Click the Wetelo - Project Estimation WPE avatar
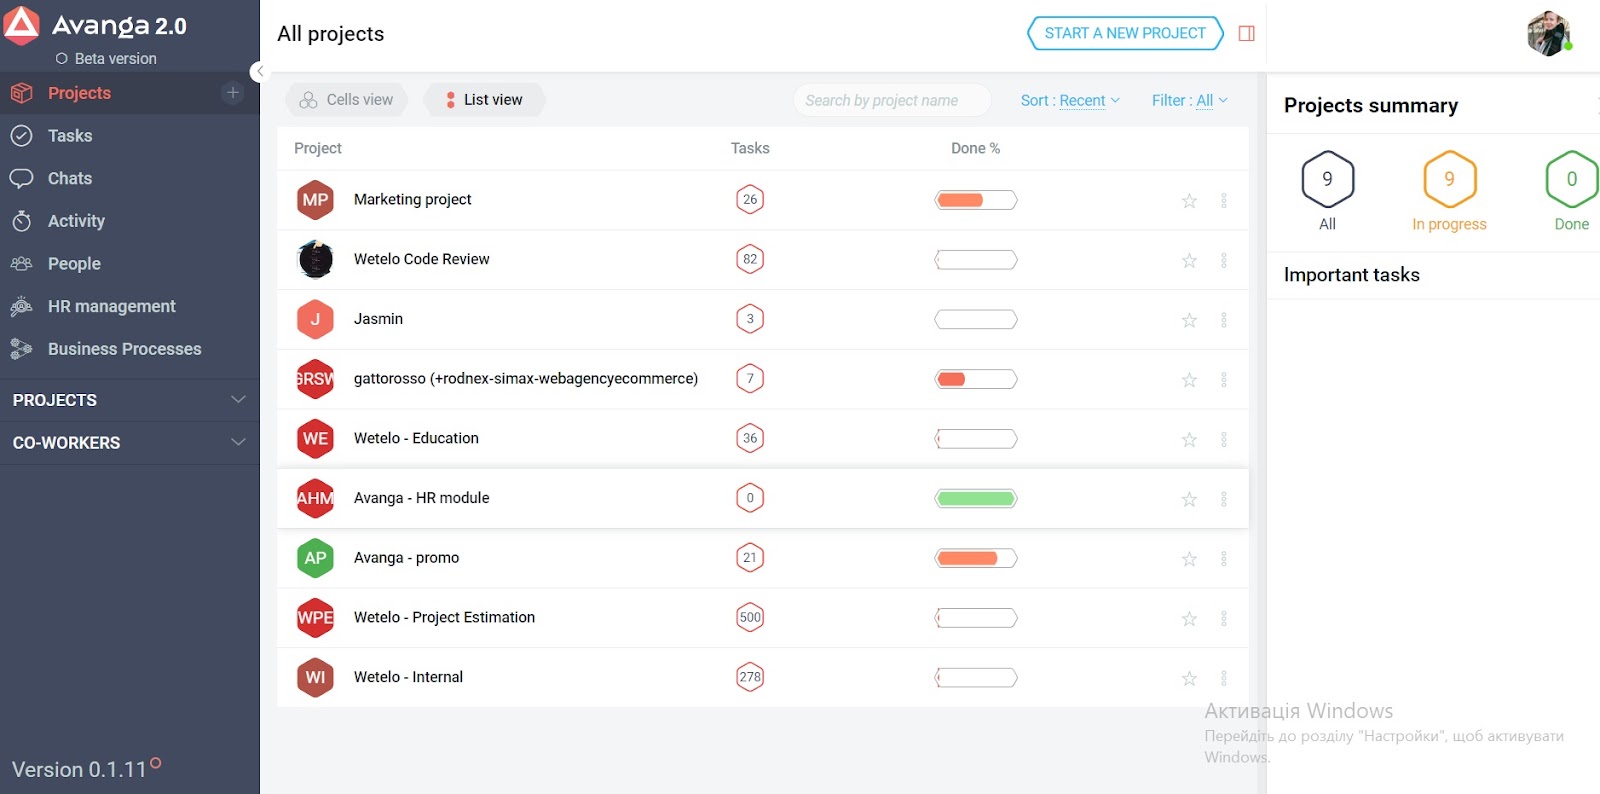Screen dimensions: 1600x794 (x=315, y=618)
